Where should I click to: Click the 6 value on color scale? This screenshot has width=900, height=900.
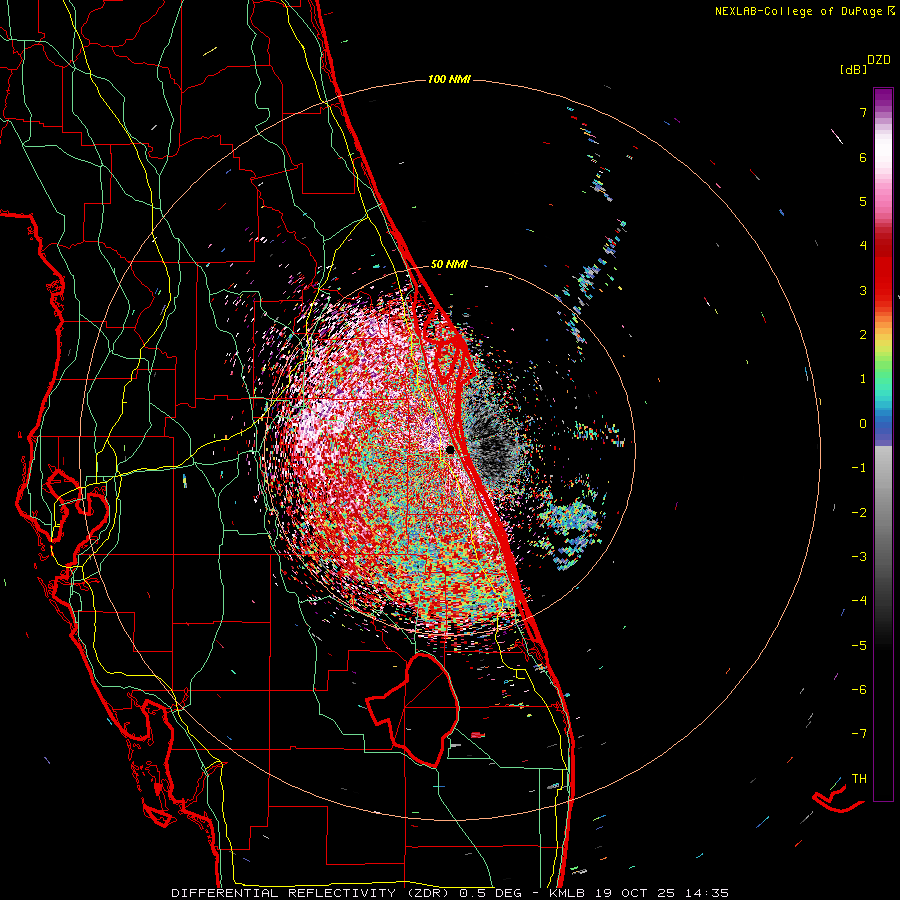coord(863,157)
